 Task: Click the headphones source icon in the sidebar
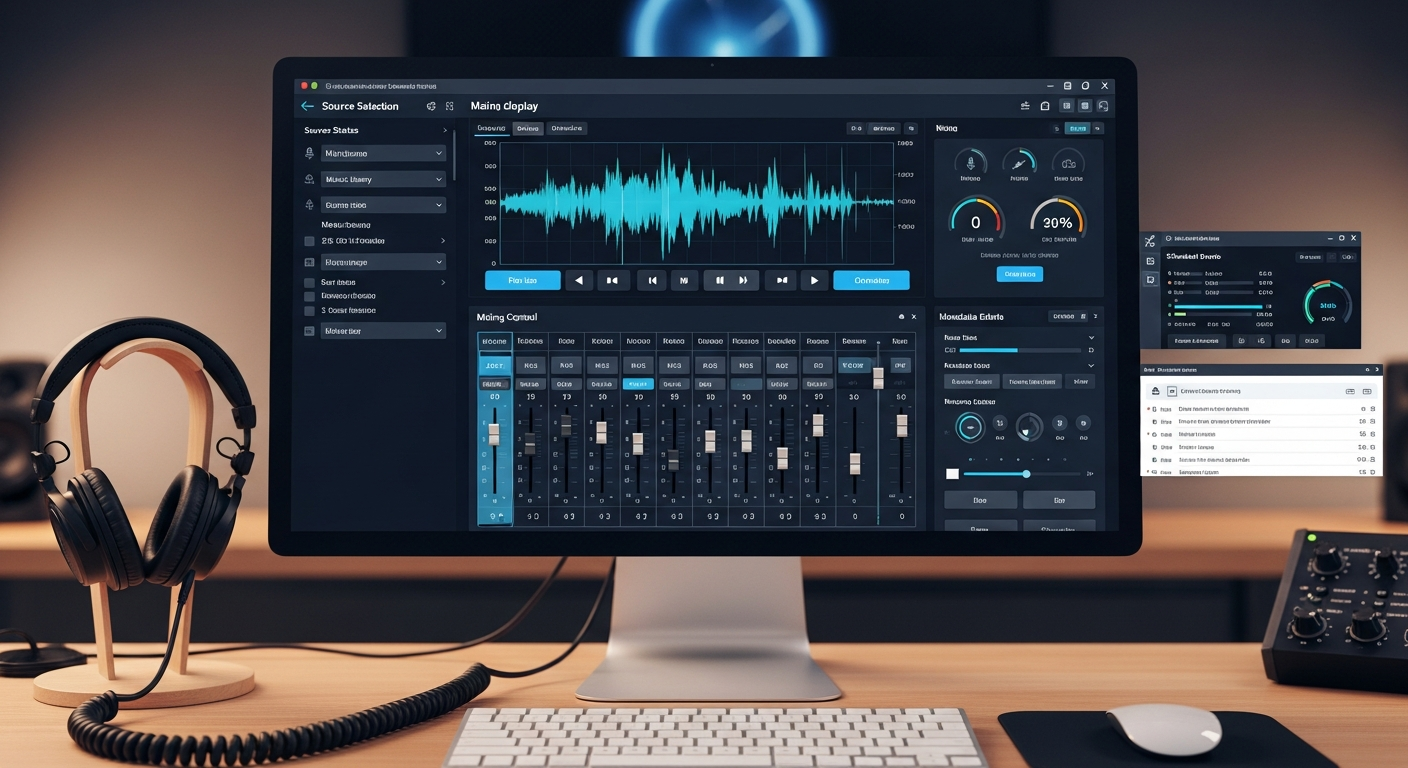pyautogui.click(x=309, y=205)
